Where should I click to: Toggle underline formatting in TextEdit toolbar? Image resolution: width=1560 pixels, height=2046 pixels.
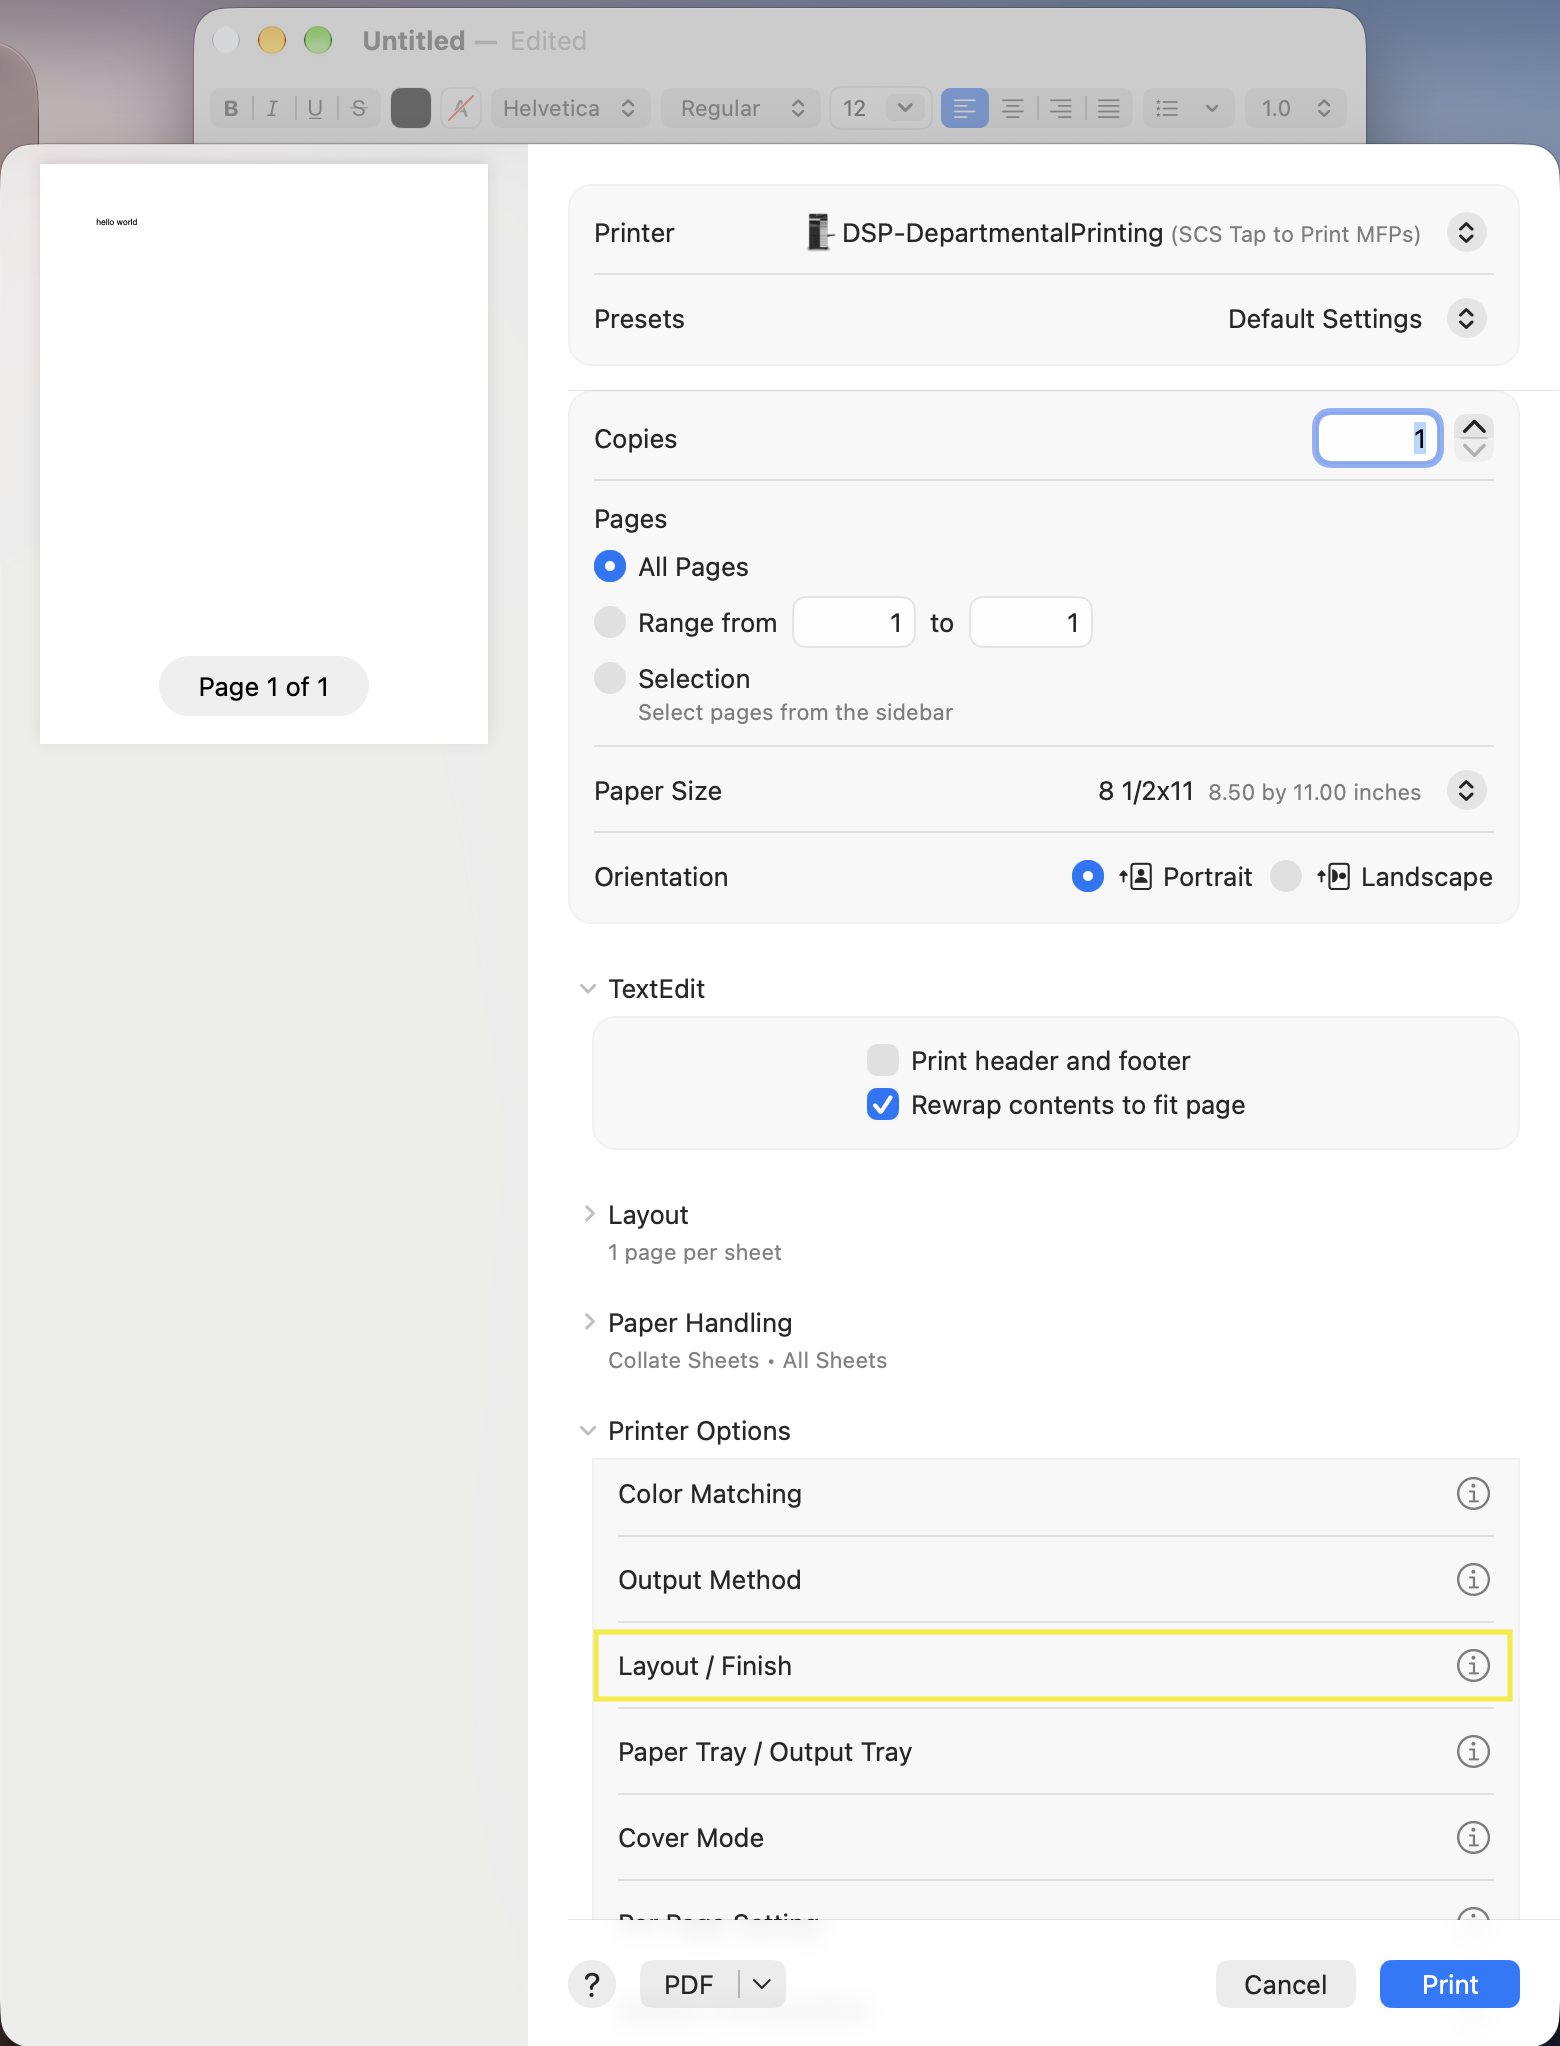tap(315, 108)
